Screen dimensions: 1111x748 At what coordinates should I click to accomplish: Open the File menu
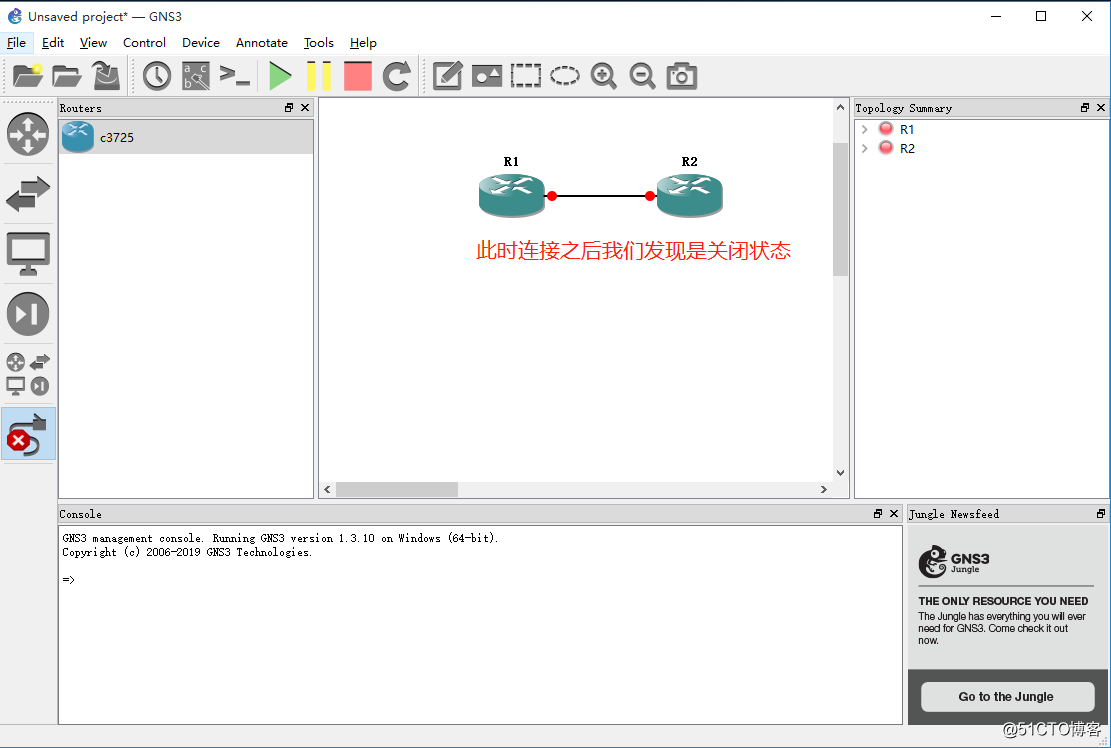16,42
